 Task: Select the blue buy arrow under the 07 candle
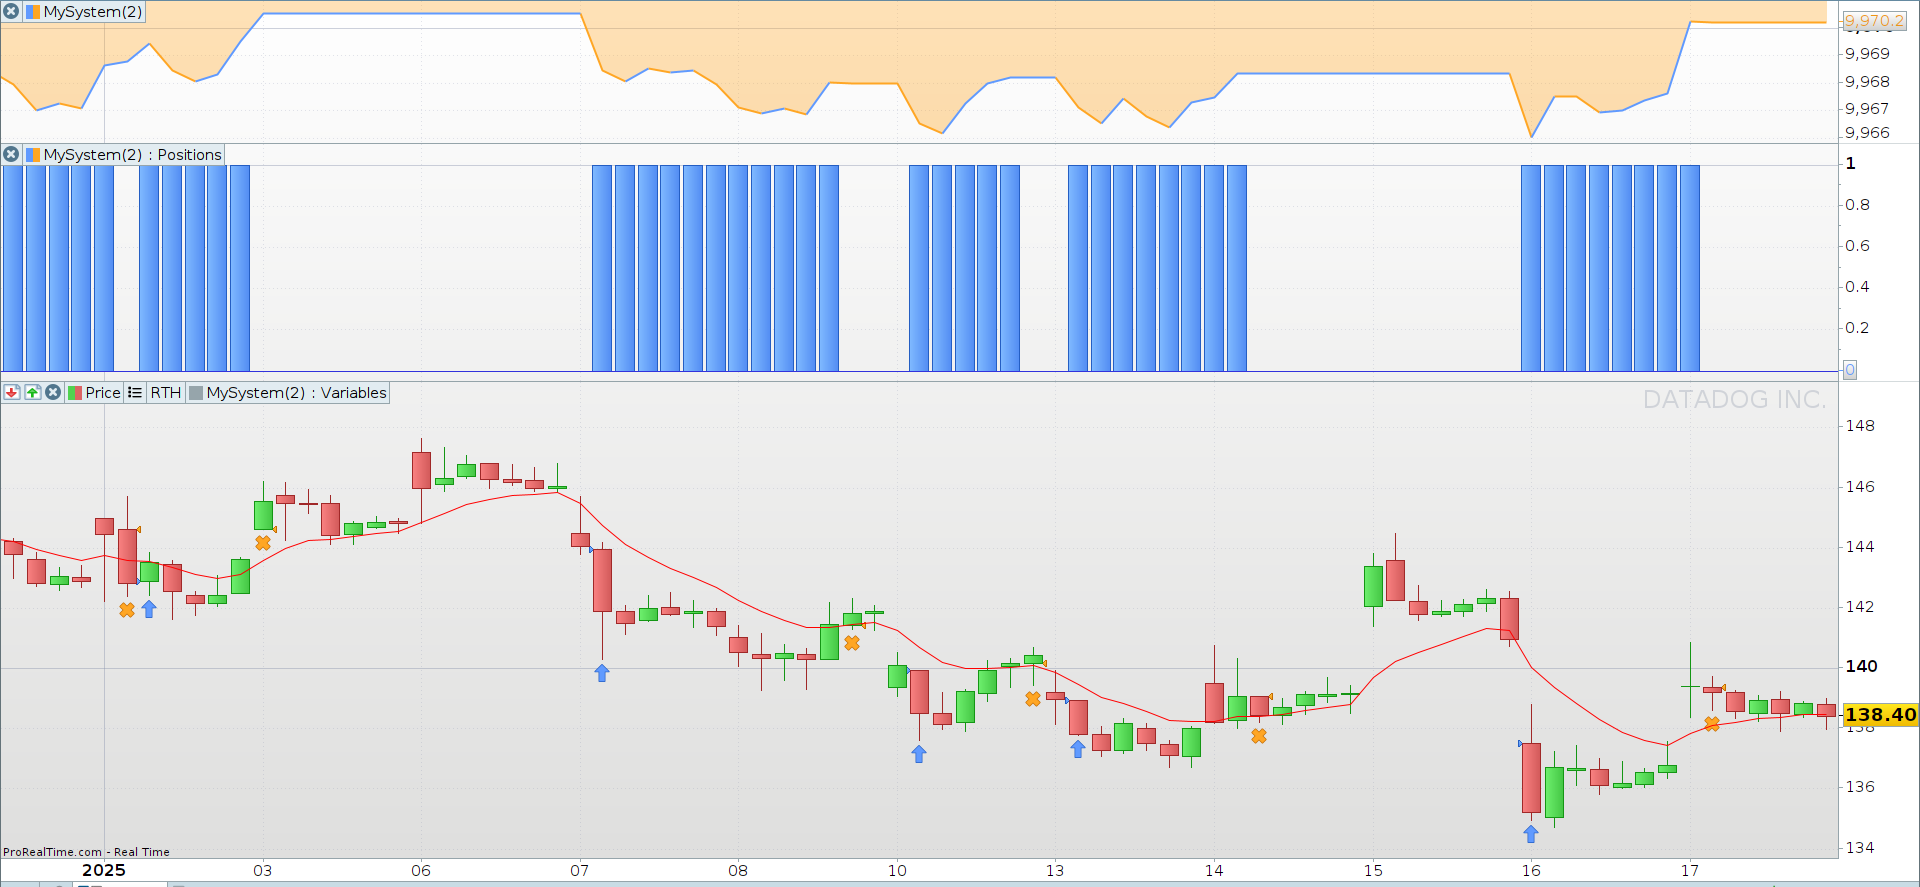click(602, 673)
